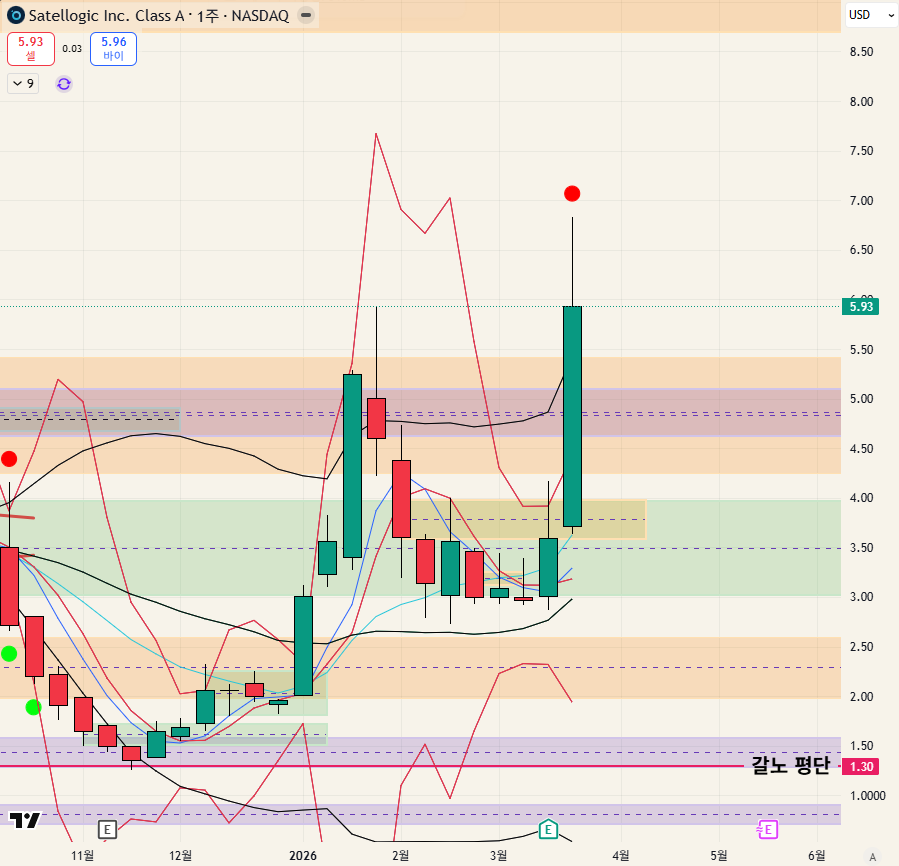The image size is (899, 866).
Task: Open the gray earnings E marker near November
Action: click(107, 829)
